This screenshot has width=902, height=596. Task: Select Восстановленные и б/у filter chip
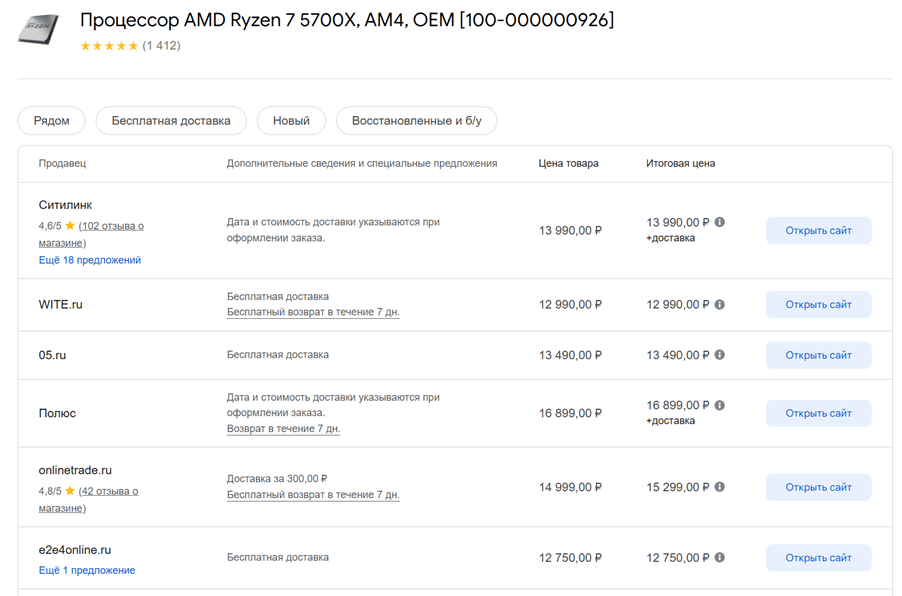(416, 121)
